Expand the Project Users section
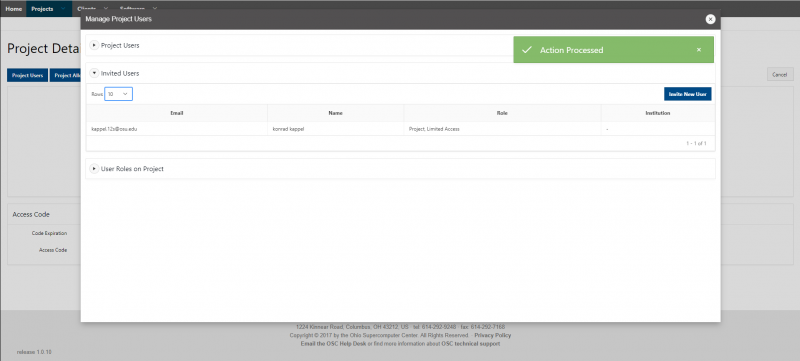The height and width of the screenshot is (361, 800). [x=94, y=45]
